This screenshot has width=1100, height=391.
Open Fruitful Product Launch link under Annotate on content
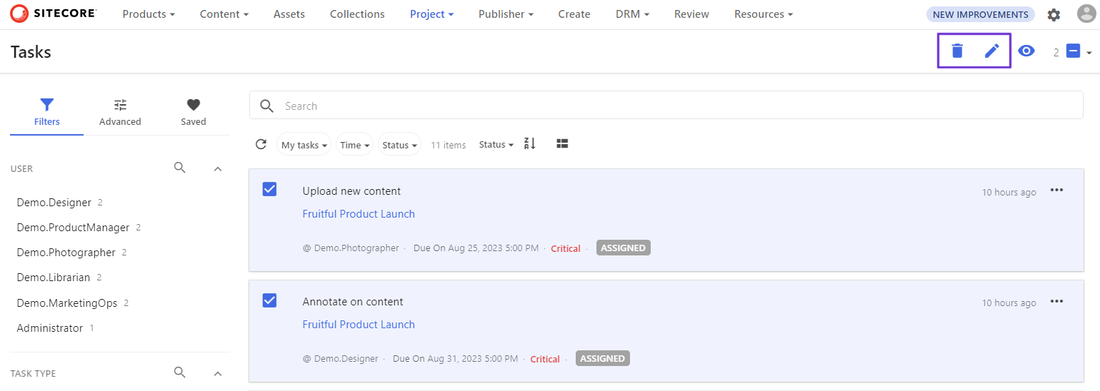tap(358, 324)
